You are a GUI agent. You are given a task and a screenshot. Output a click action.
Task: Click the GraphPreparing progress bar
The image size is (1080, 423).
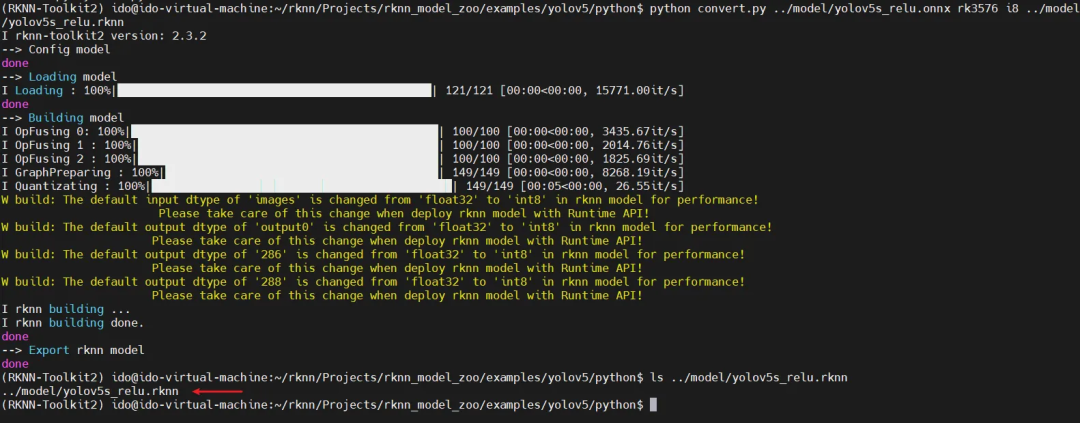pyautogui.click(x=302, y=173)
